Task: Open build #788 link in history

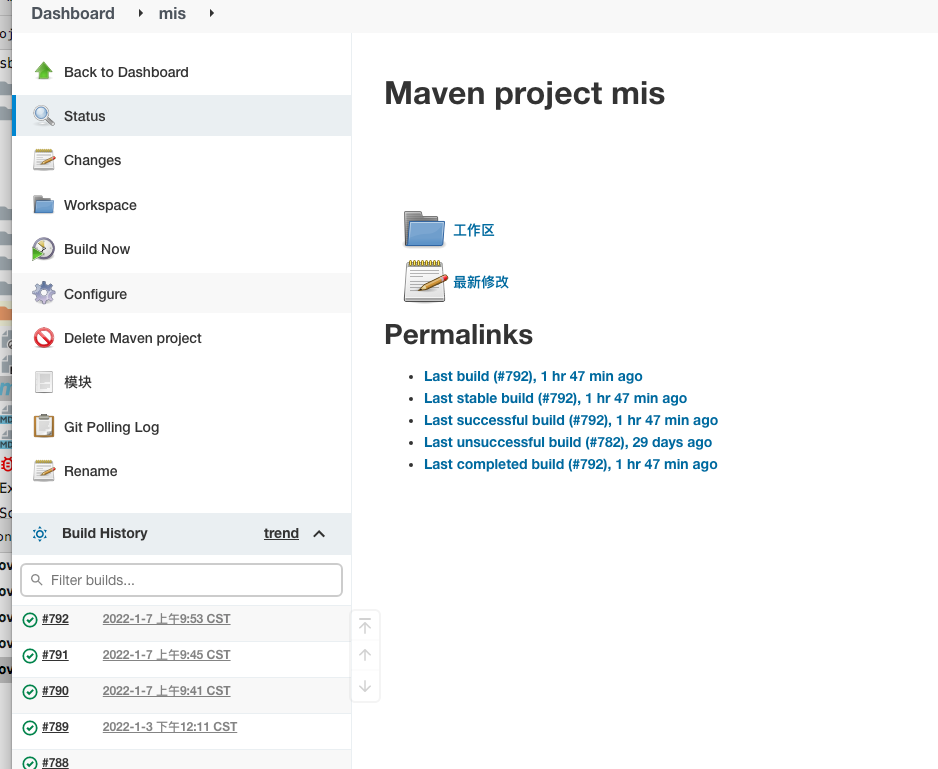Action: click(55, 762)
